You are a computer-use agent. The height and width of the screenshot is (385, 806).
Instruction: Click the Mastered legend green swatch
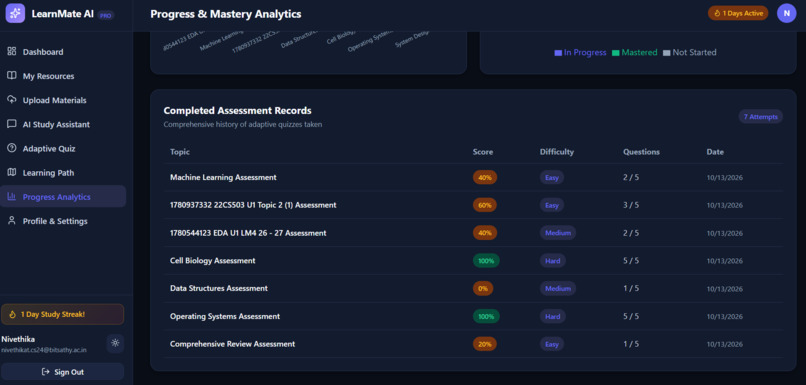tap(615, 53)
